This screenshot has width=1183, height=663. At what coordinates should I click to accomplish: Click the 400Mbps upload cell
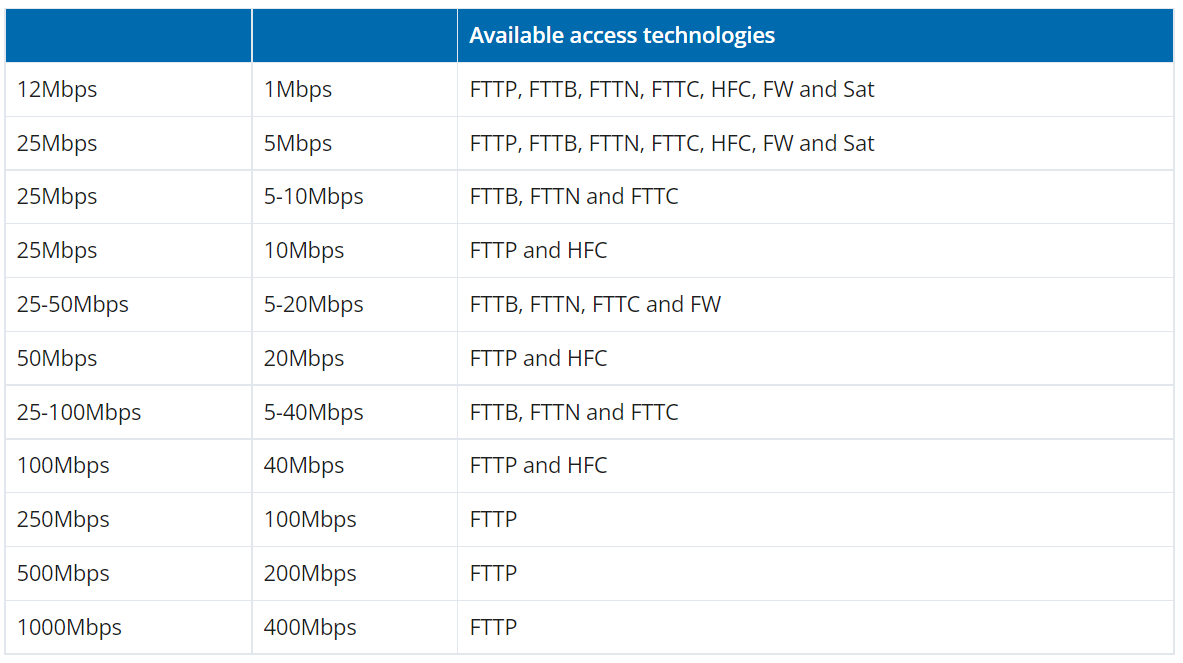(310, 627)
